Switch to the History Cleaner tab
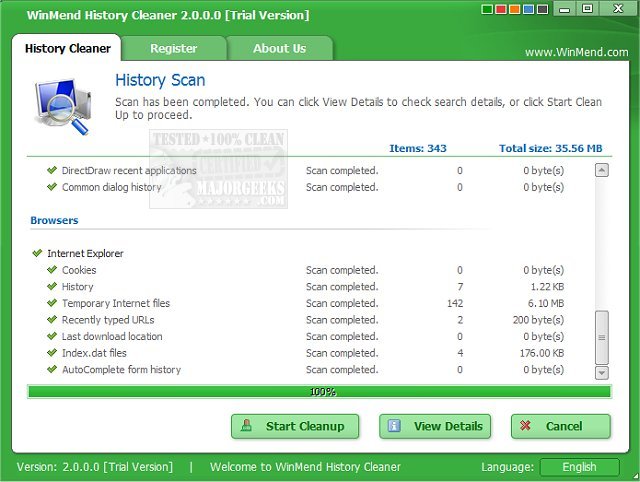The width and height of the screenshot is (640, 482). point(67,48)
